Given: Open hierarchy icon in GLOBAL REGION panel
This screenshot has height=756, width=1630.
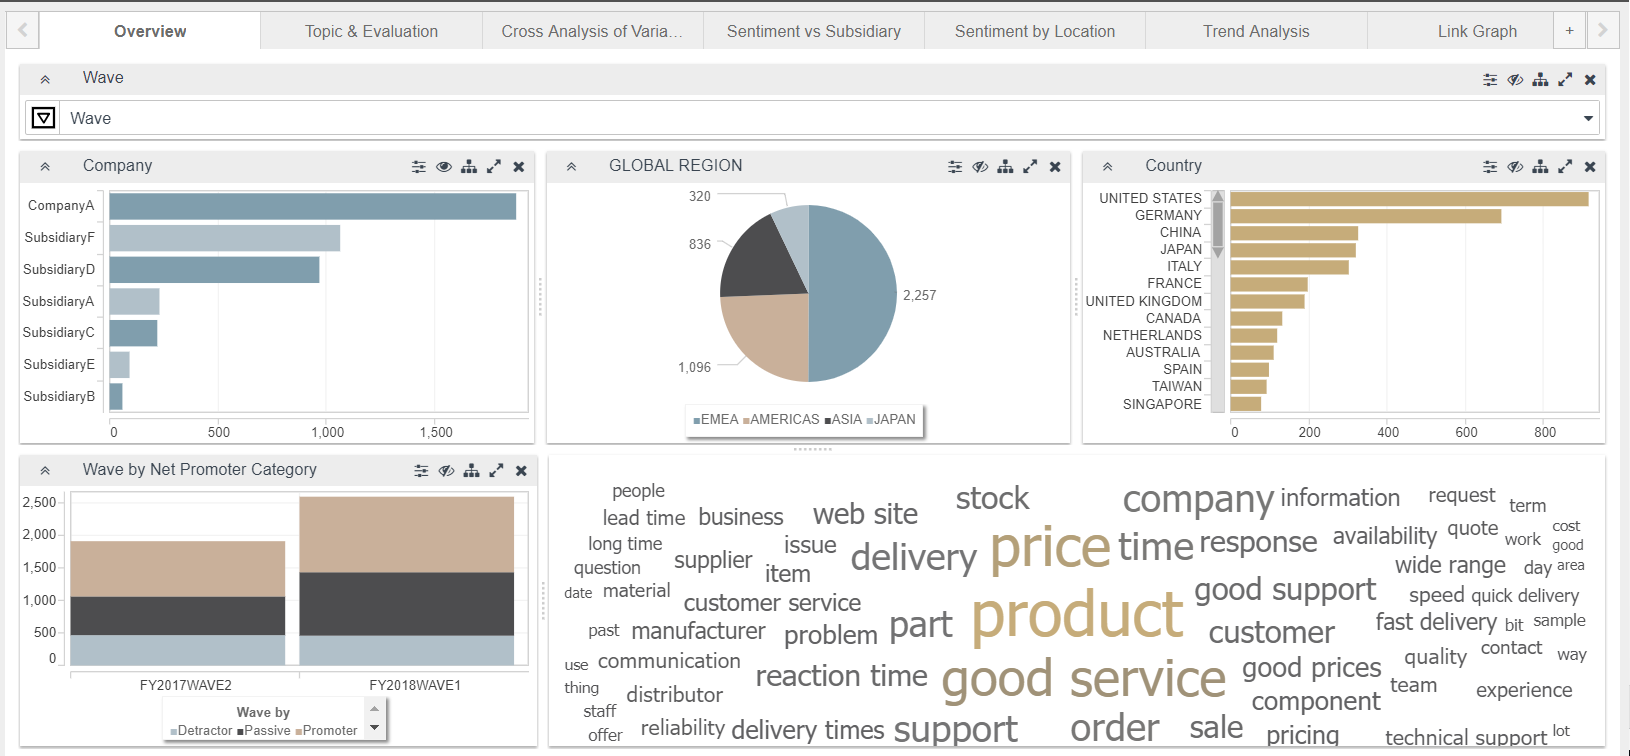Looking at the screenshot, I should 1005,167.
